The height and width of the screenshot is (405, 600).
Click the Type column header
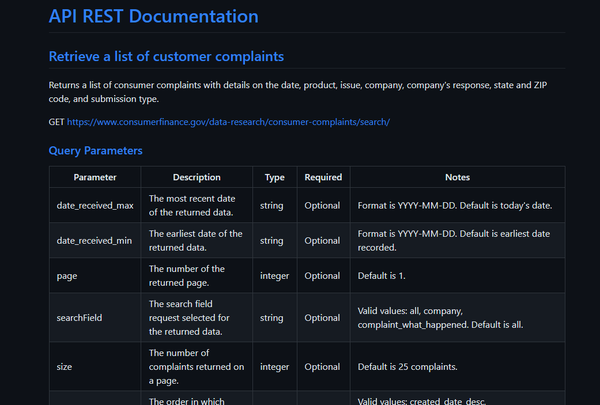[274, 177]
